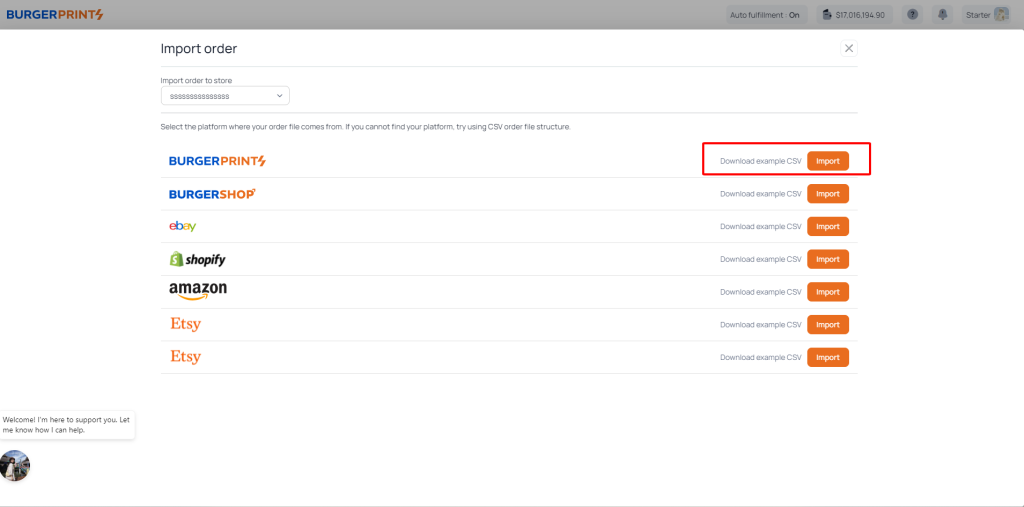1024x507 pixels.
Task: Click the BurgerPrints logo in the header
Action: tap(55, 15)
